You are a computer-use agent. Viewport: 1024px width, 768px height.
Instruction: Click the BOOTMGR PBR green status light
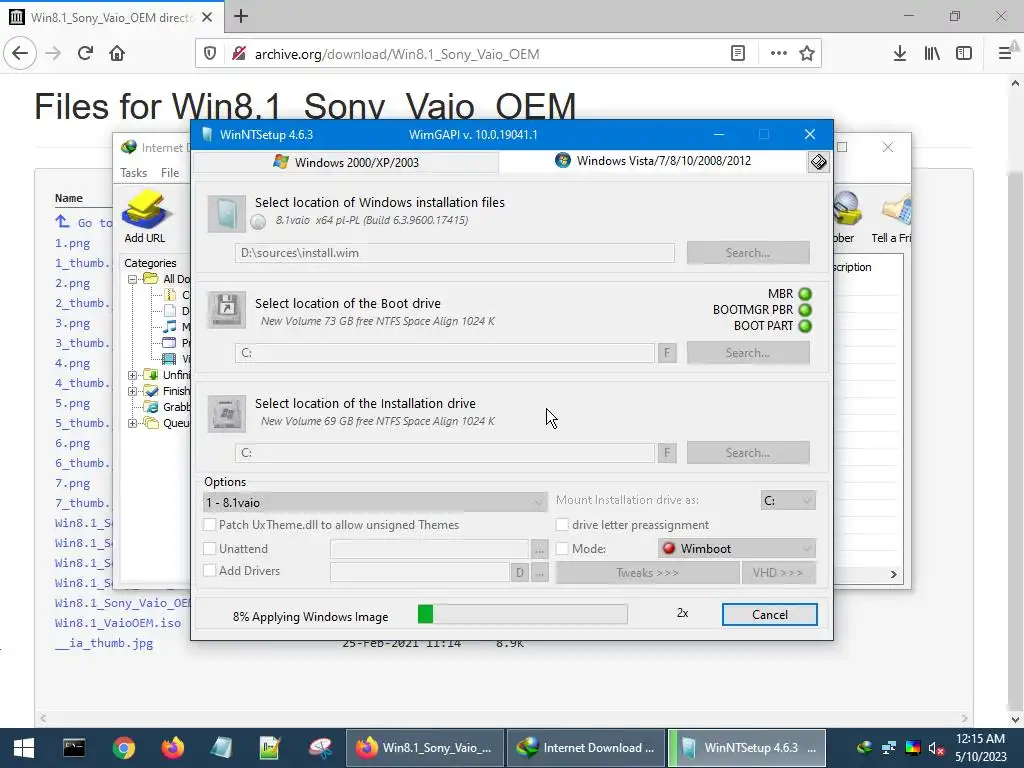[805, 310]
